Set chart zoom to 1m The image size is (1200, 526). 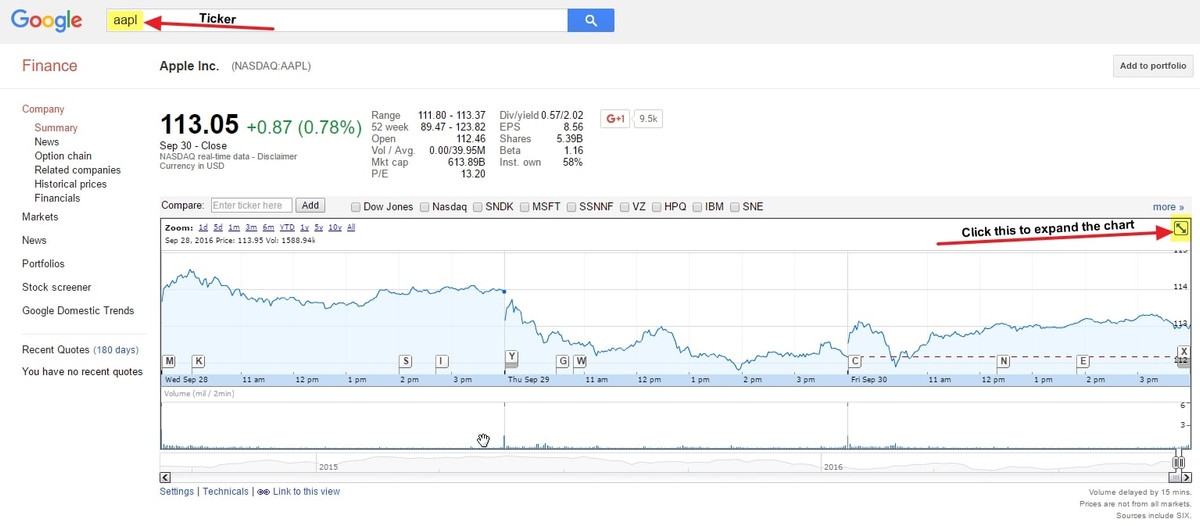235,228
